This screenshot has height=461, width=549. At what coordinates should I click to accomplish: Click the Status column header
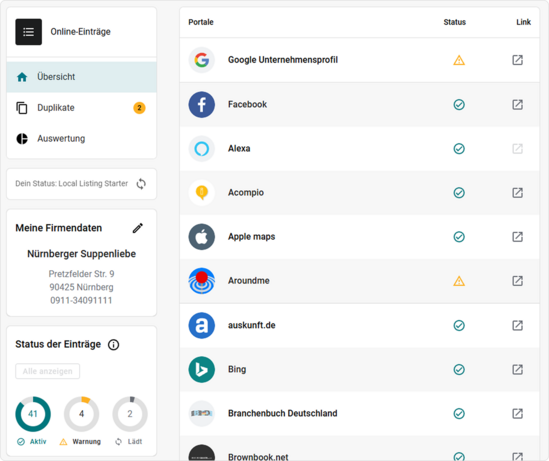click(454, 22)
